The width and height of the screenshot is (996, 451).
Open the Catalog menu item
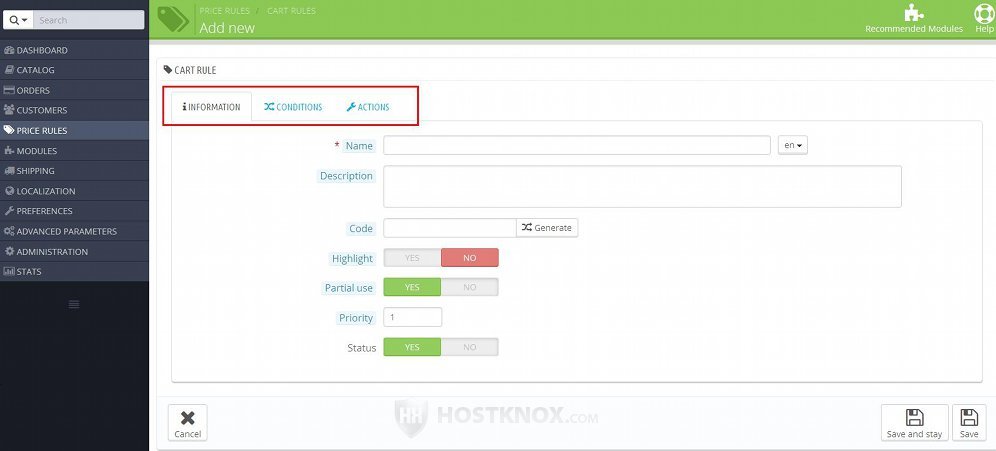[x=74, y=70]
